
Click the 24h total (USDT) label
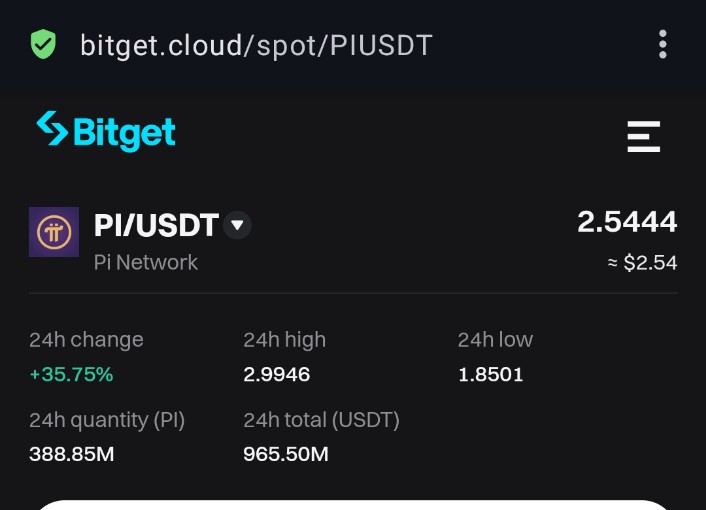pyautogui.click(x=321, y=420)
